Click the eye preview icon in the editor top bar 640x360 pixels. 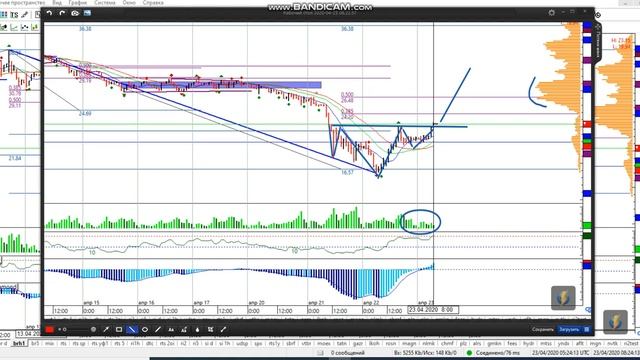pyautogui.click(x=75, y=13)
